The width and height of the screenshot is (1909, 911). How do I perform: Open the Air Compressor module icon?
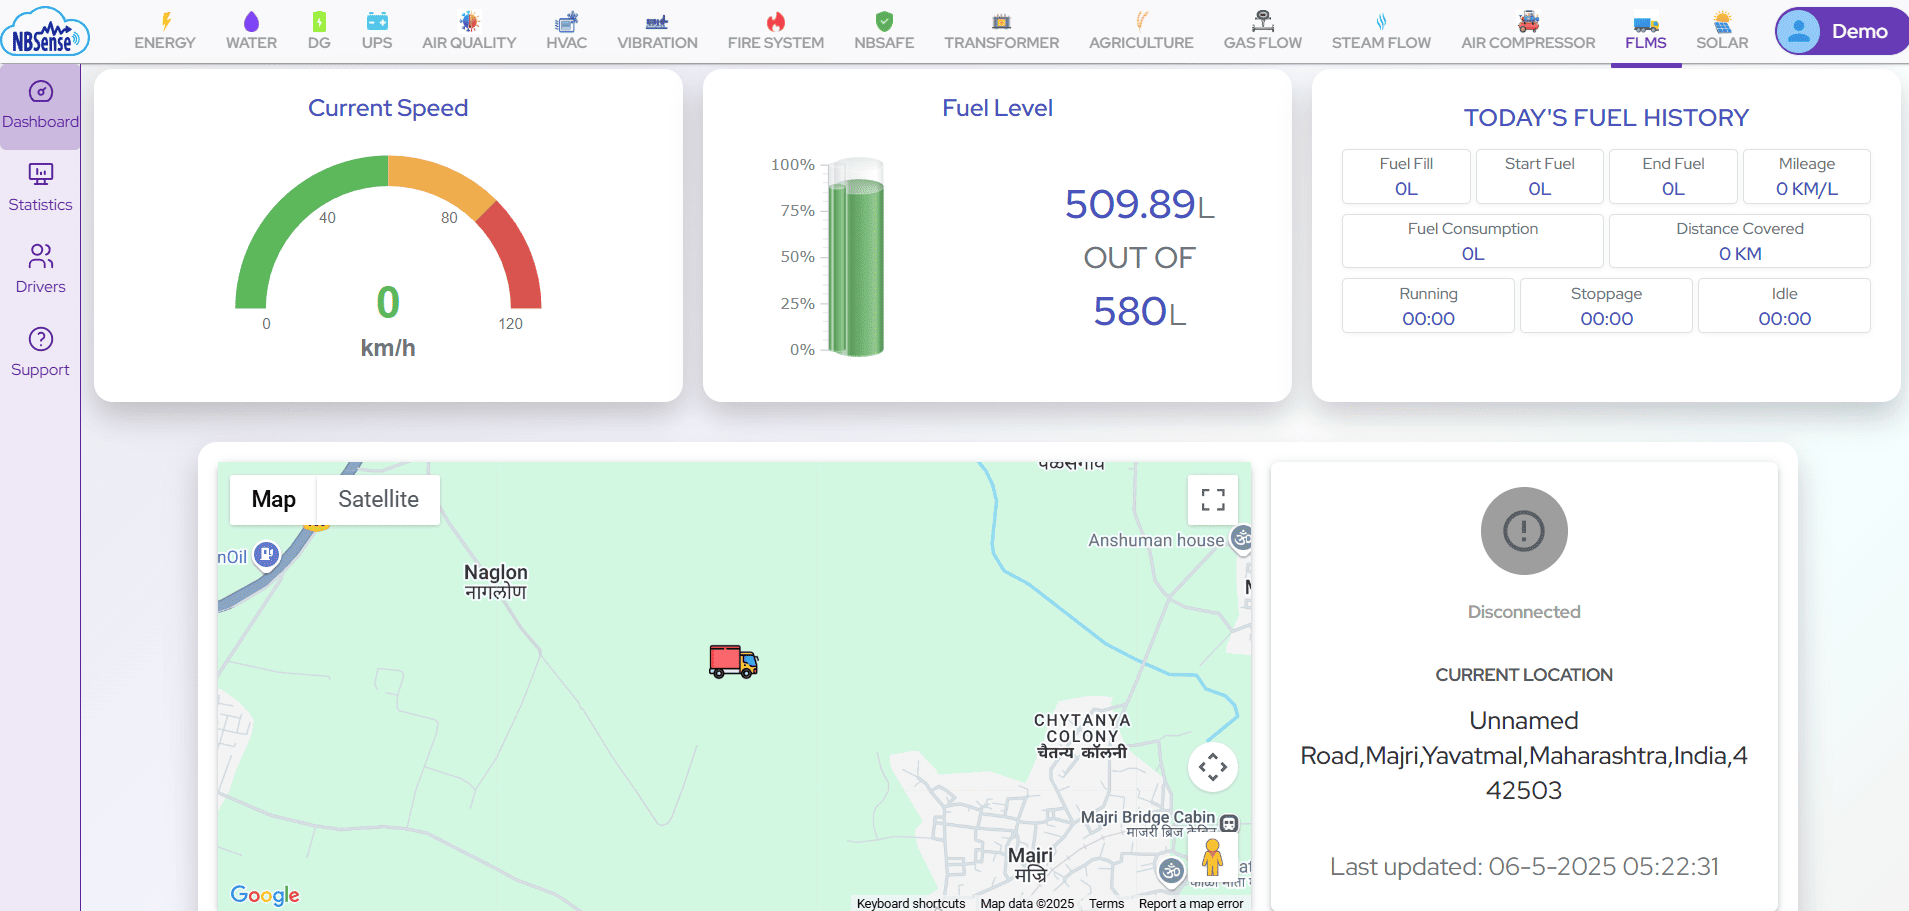click(x=1528, y=21)
